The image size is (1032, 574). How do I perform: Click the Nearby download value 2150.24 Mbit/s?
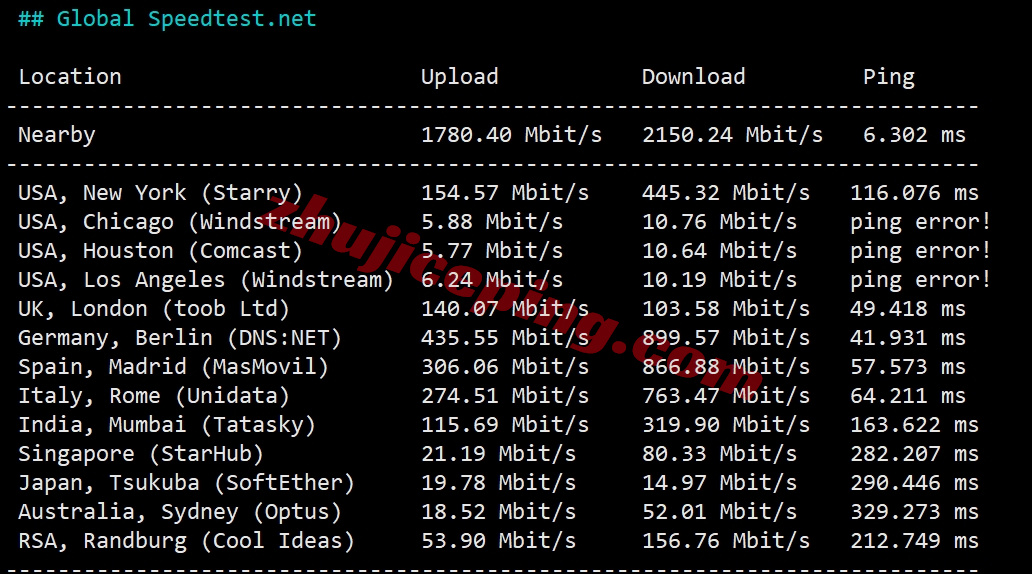pyautogui.click(x=732, y=135)
